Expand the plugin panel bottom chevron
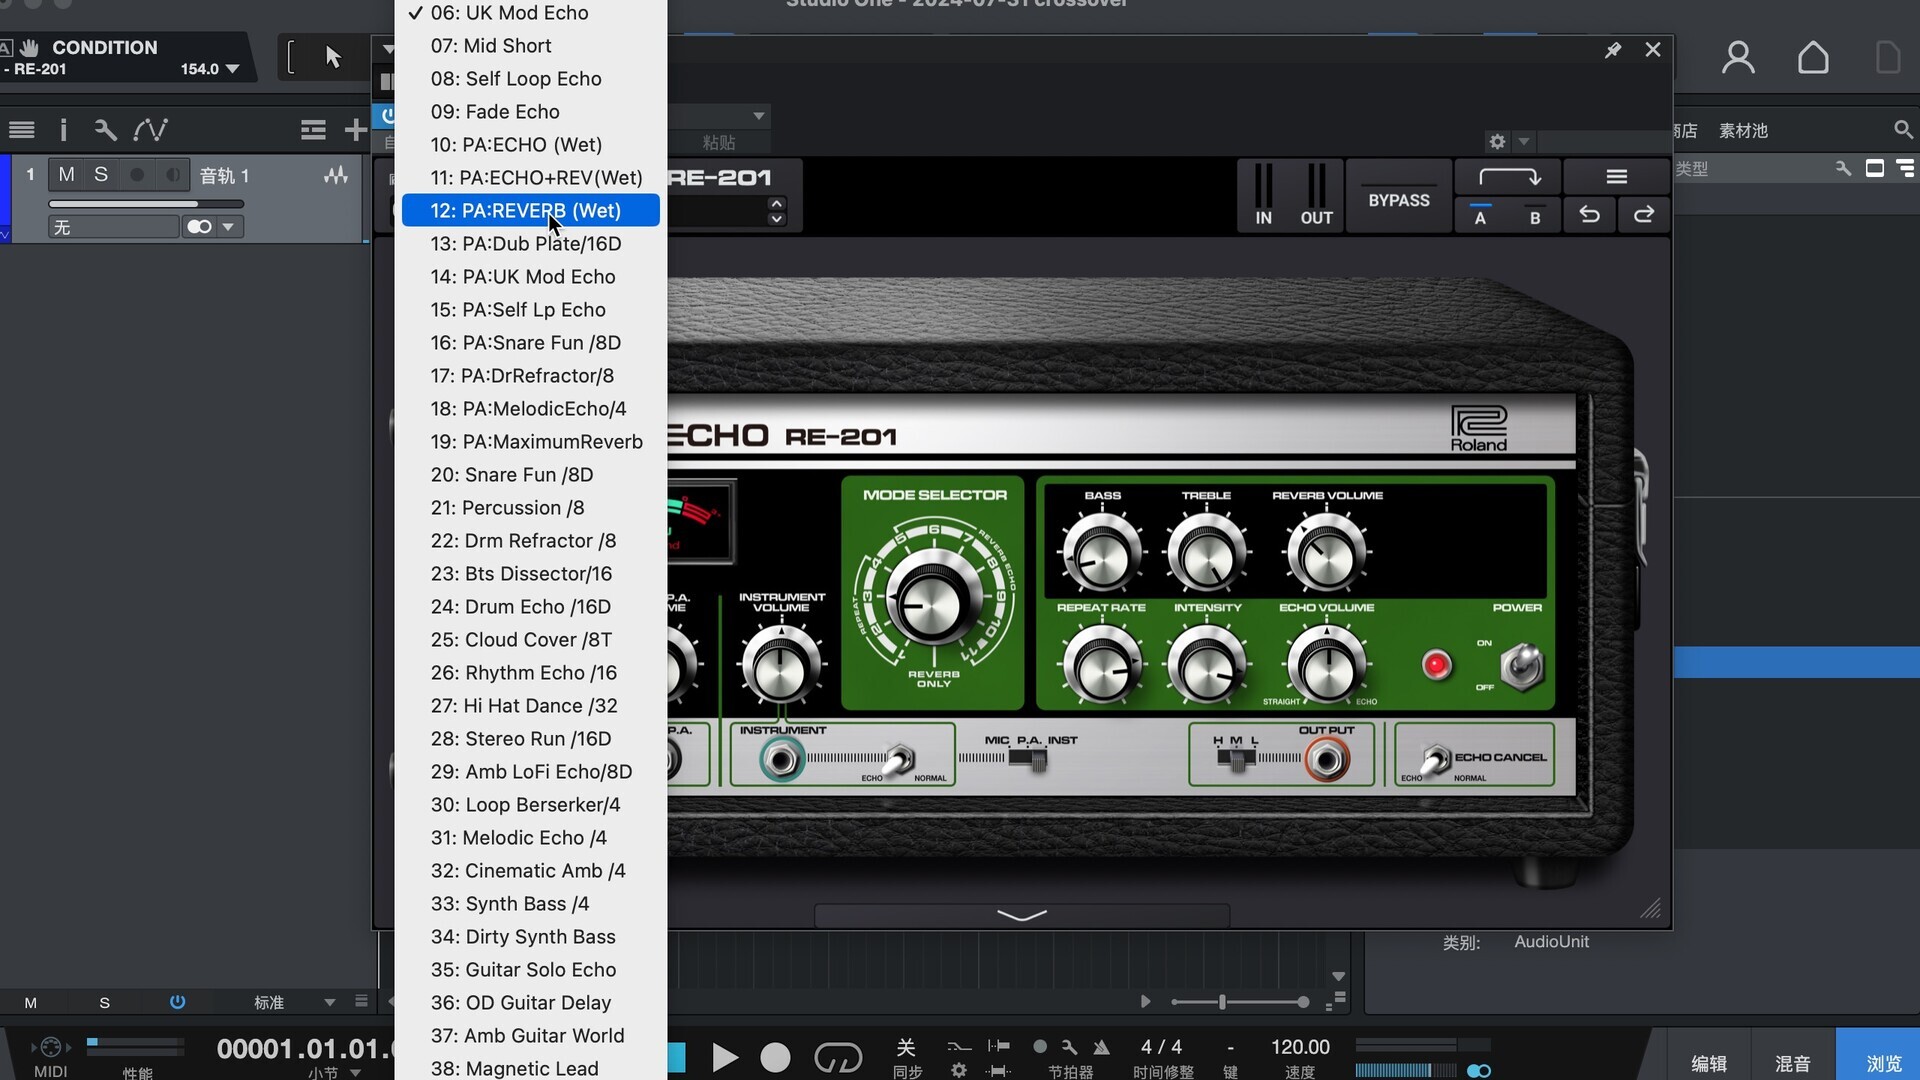 1021,915
